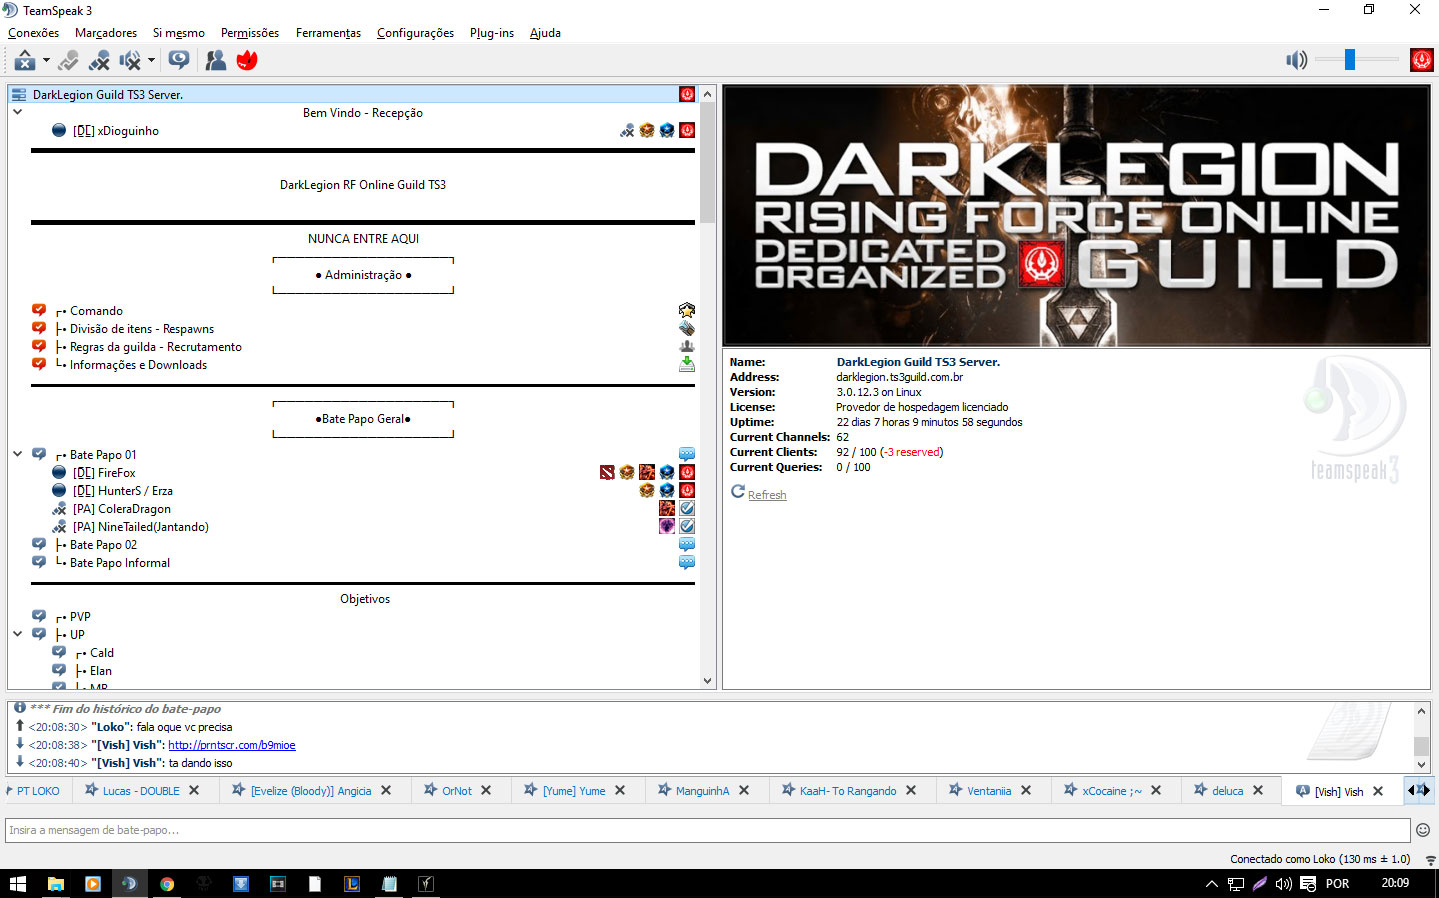Select the Cald channel
Screen dimensions: 1439x898
(101, 653)
